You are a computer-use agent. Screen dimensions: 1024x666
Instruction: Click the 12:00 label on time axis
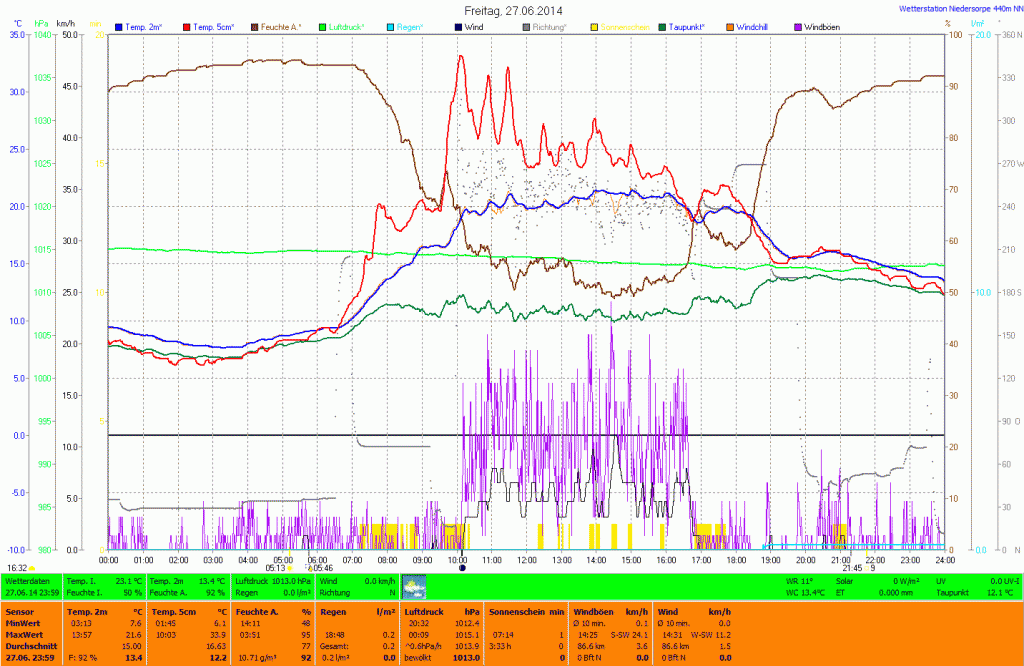[527, 560]
